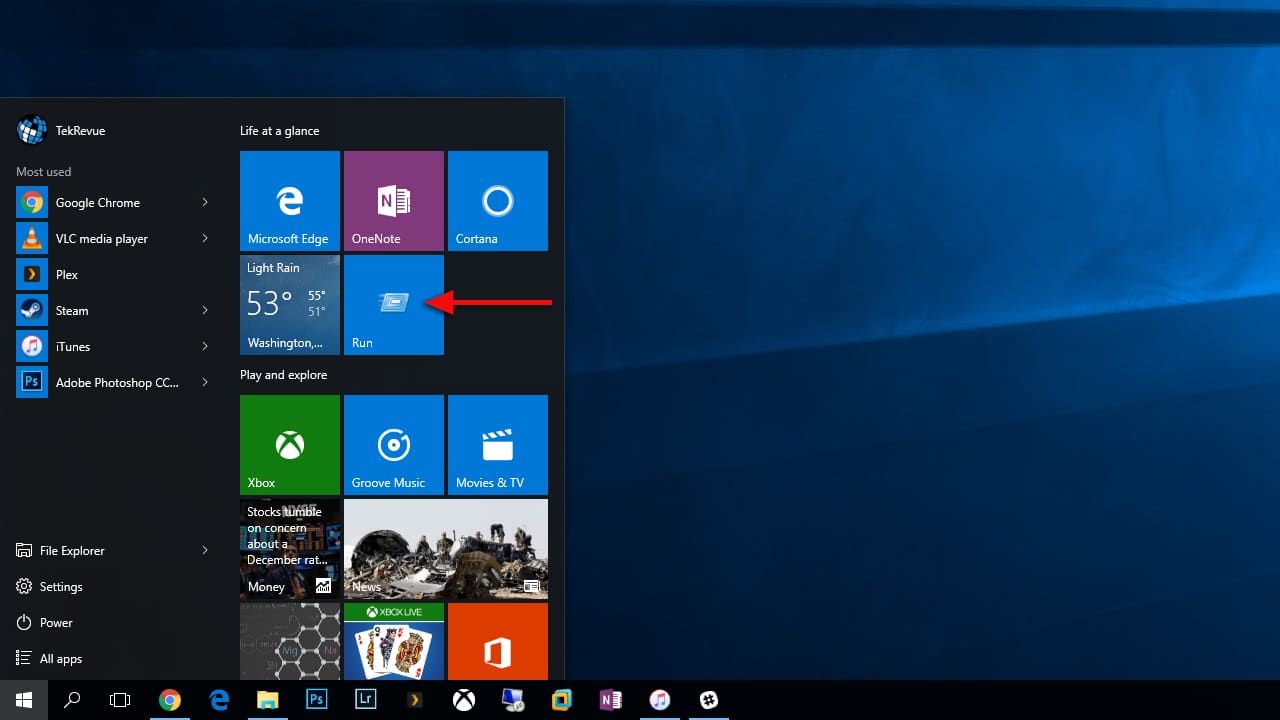The width and height of the screenshot is (1280, 720).
Task: Open Photoshop from the taskbar
Action: coord(317,700)
